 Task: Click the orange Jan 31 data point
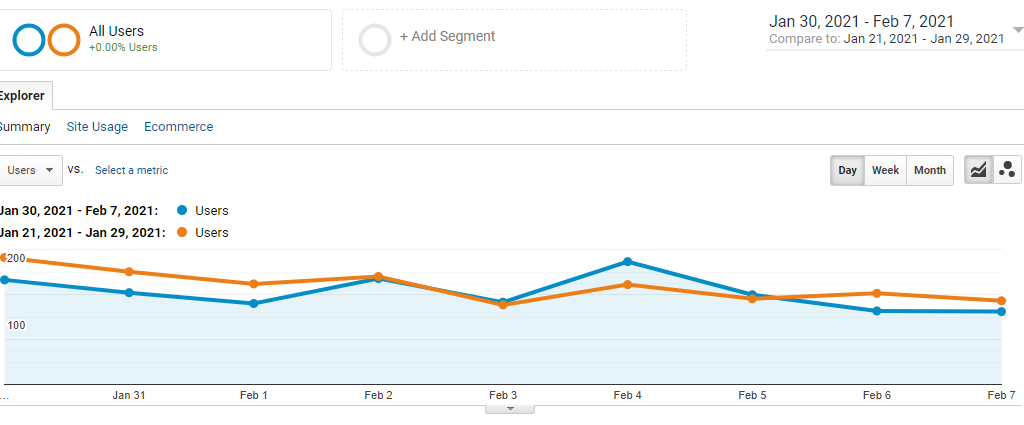pos(129,272)
